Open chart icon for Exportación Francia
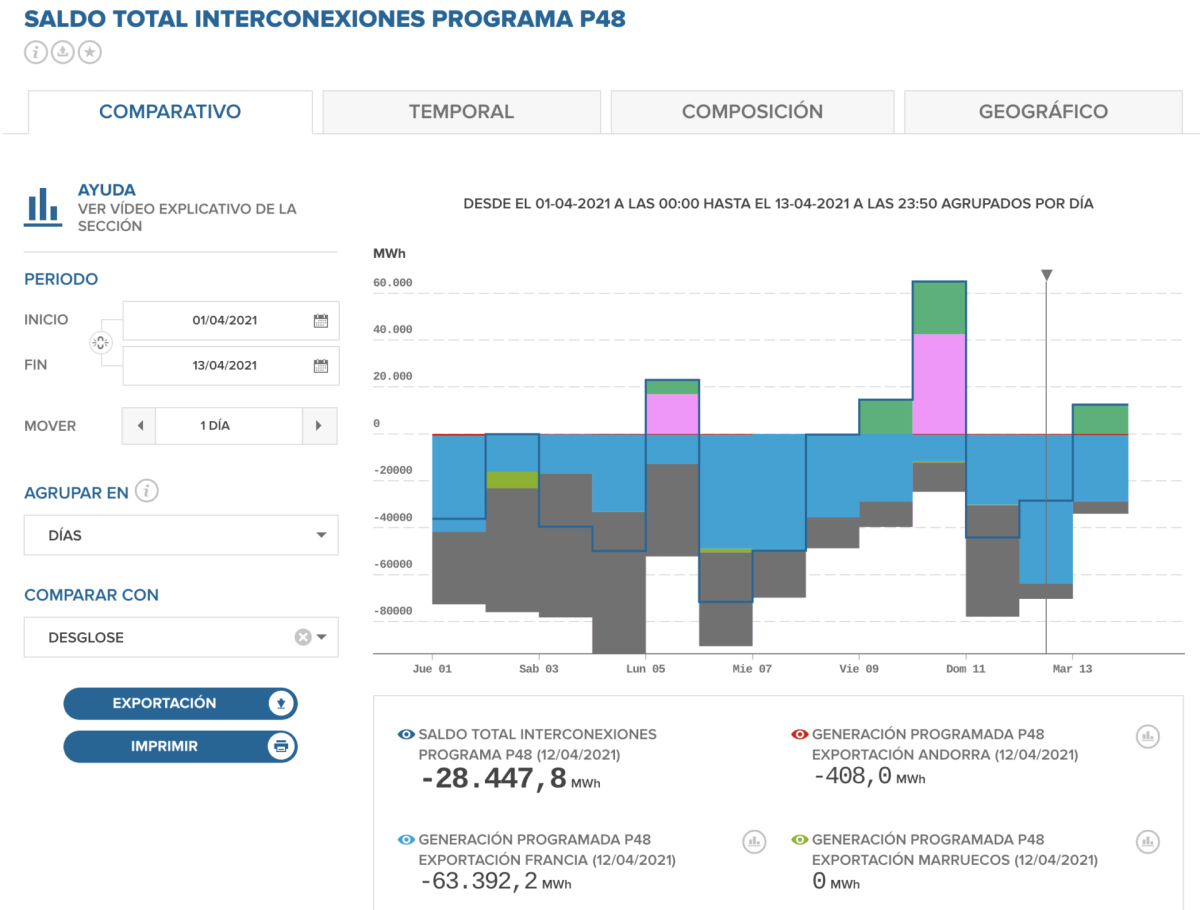The image size is (1200, 910). point(754,842)
